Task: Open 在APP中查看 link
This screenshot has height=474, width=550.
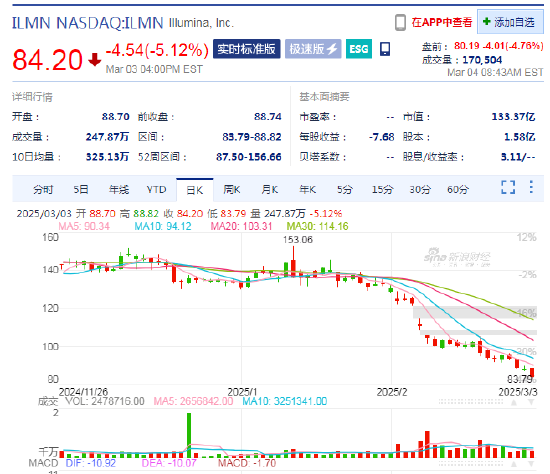Action: [x=442, y=22]
